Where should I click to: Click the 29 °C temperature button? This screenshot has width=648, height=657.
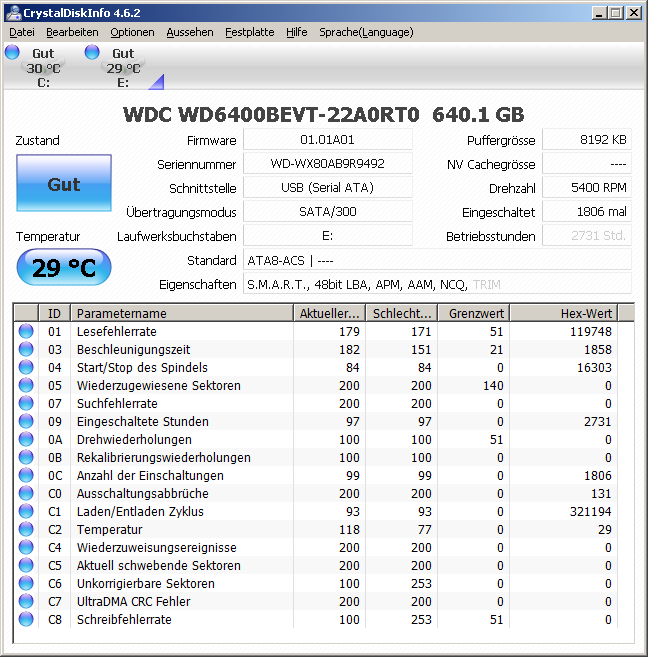[64, 267]
